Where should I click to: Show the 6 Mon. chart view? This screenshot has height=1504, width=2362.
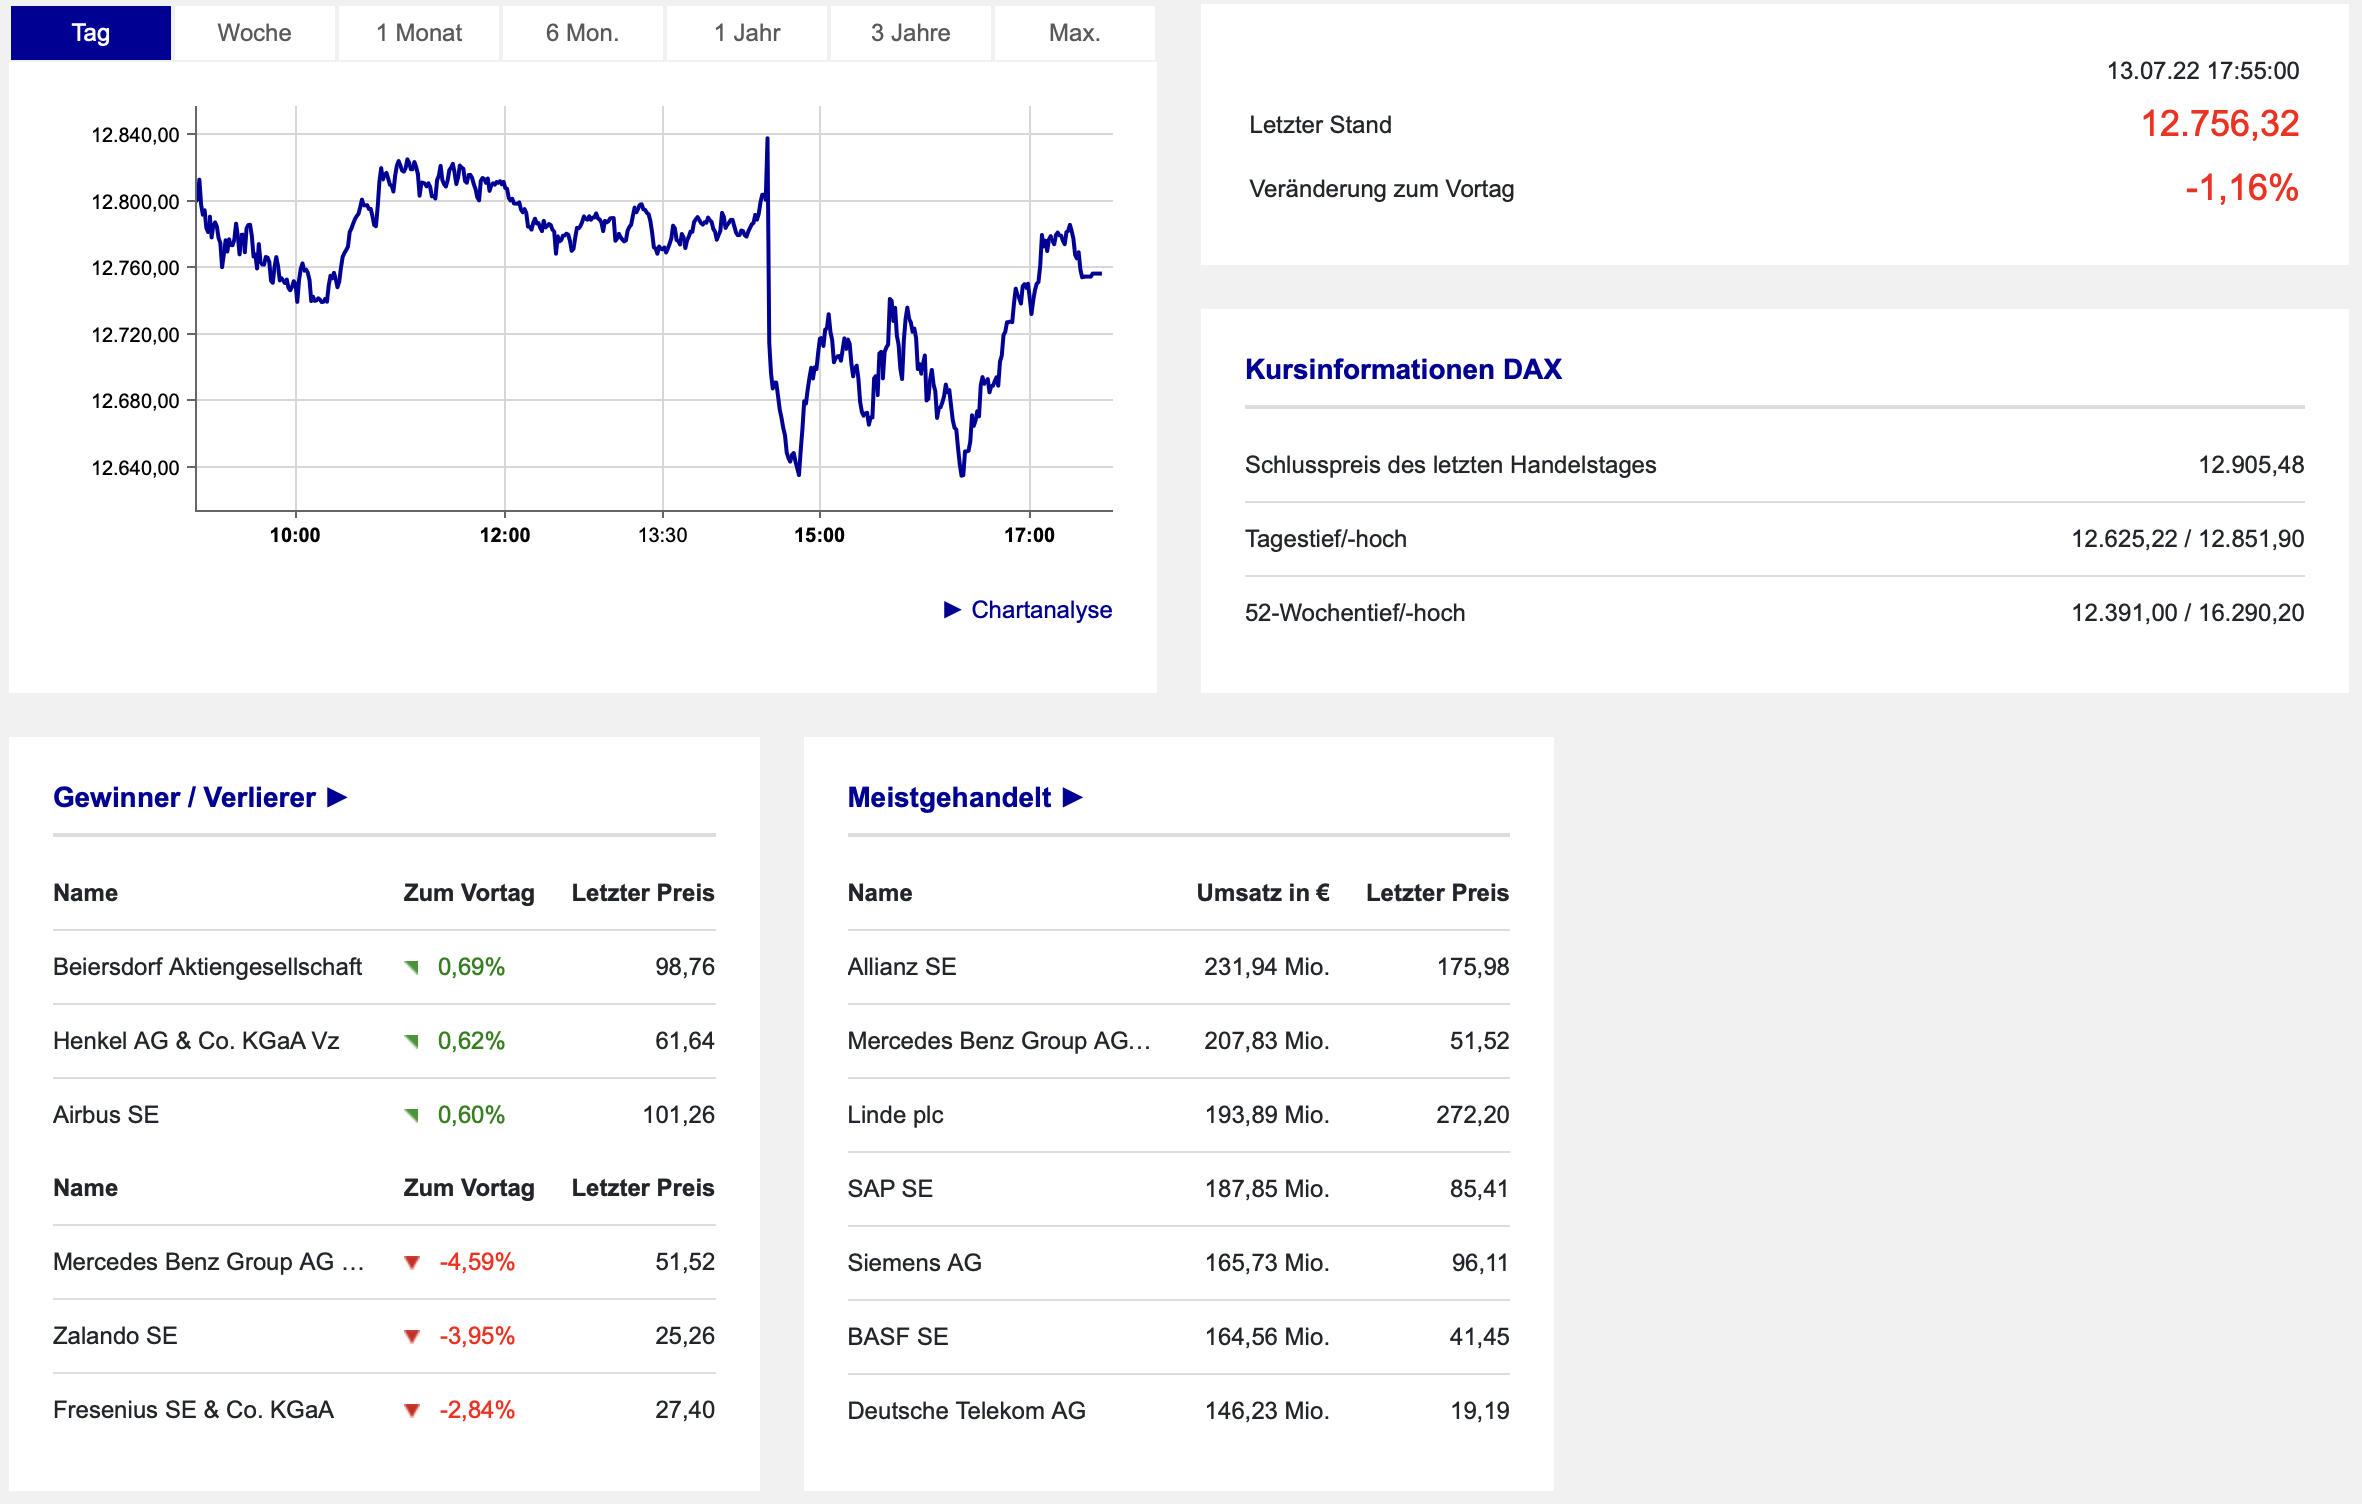582,33
